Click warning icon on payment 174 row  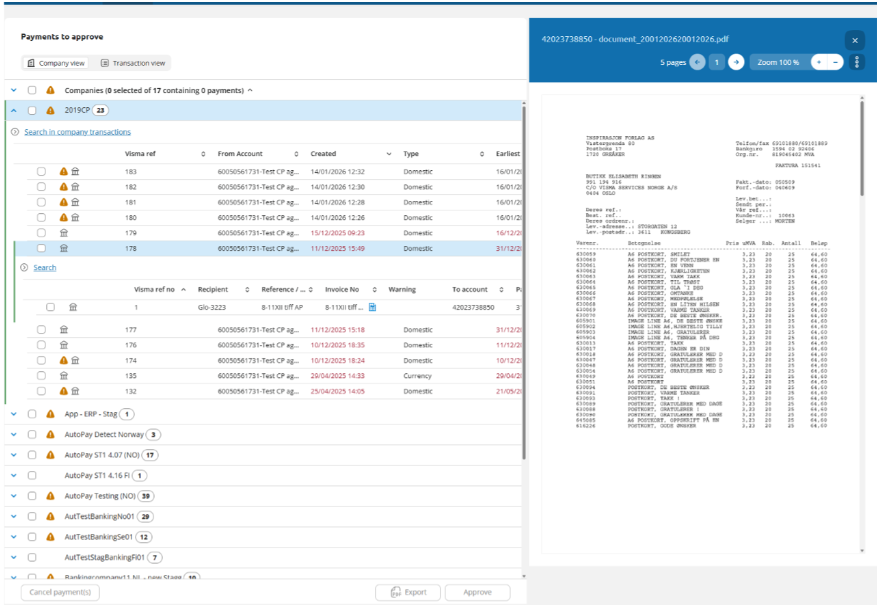point(64,361)
